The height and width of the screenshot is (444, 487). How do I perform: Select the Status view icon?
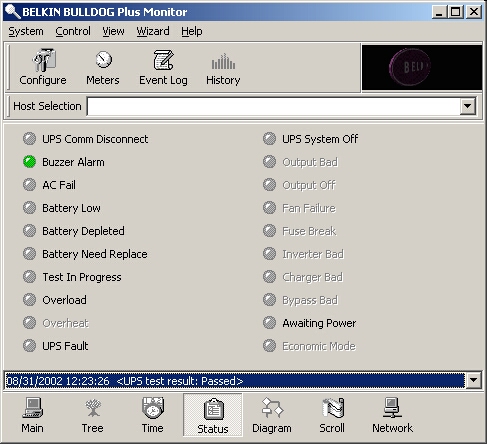213,415
